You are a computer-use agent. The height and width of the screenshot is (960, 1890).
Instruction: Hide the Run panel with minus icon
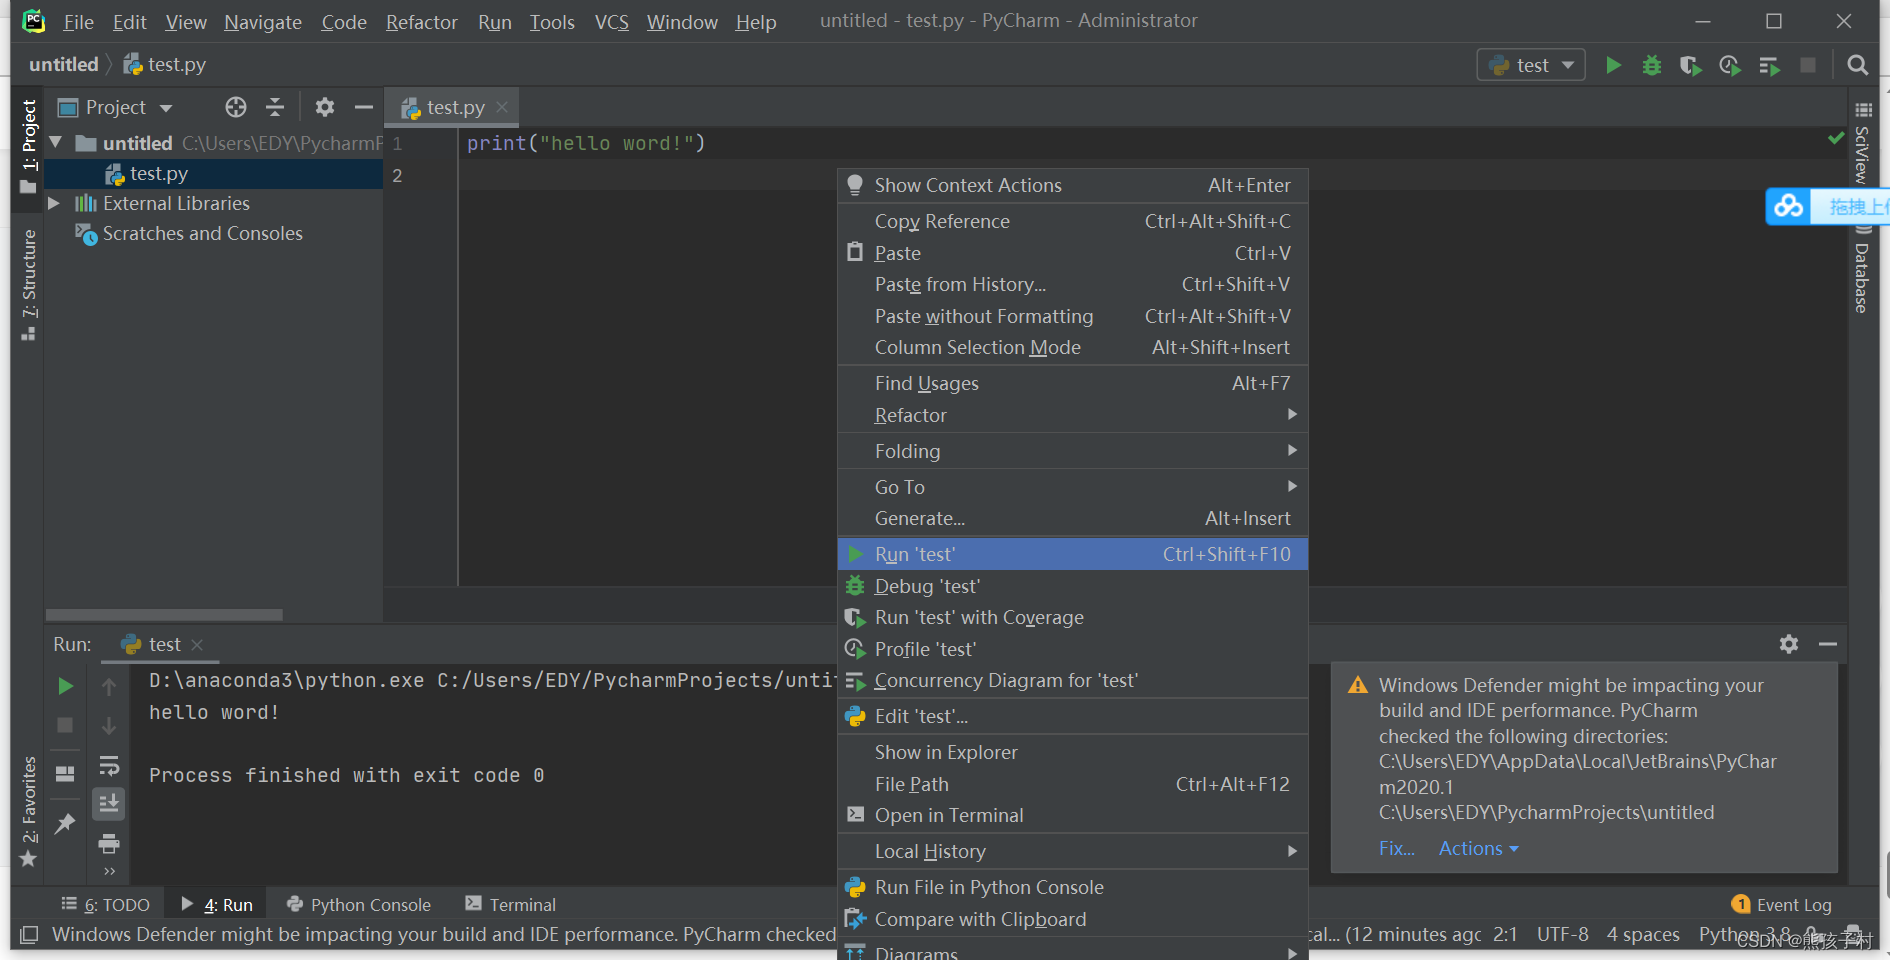pyautogui.click(x=1828, y=644)
